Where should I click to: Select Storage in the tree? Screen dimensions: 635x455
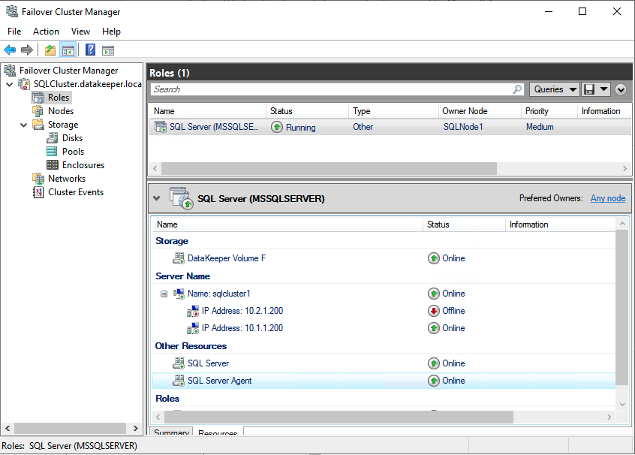point(63,125)
